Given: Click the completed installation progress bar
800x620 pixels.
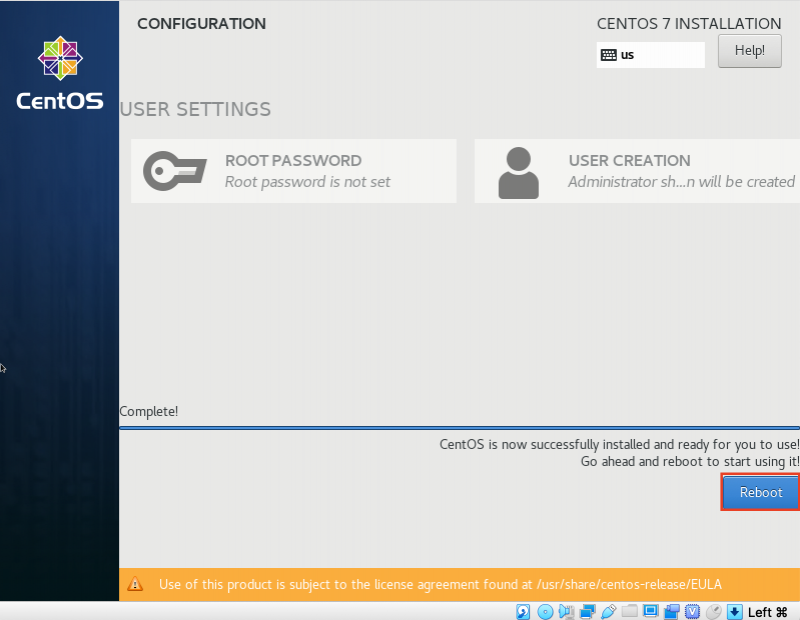Looking at the screenshot, I should coord(460,428).
